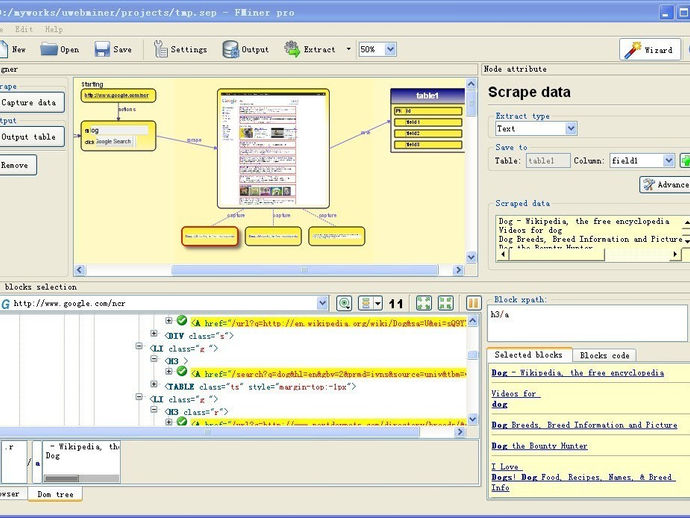690x518 pixels.
Task: Save the project with the floppy icon
Action: 102,49
